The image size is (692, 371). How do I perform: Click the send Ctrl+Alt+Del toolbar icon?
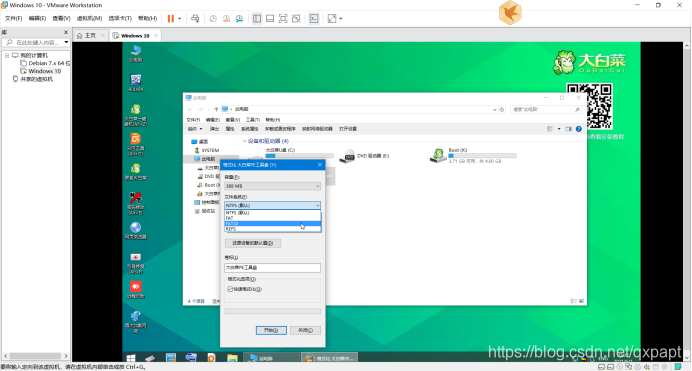(195, 19)
